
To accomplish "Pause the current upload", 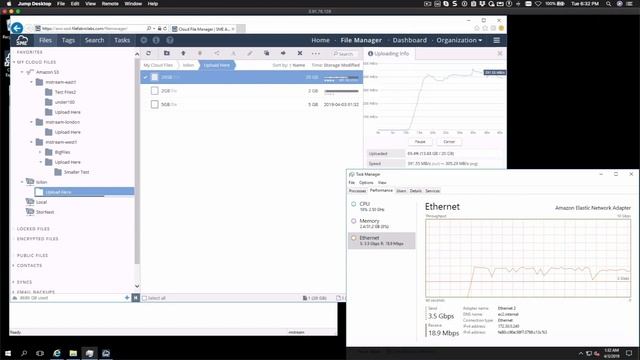I will (x=420, y=142).
